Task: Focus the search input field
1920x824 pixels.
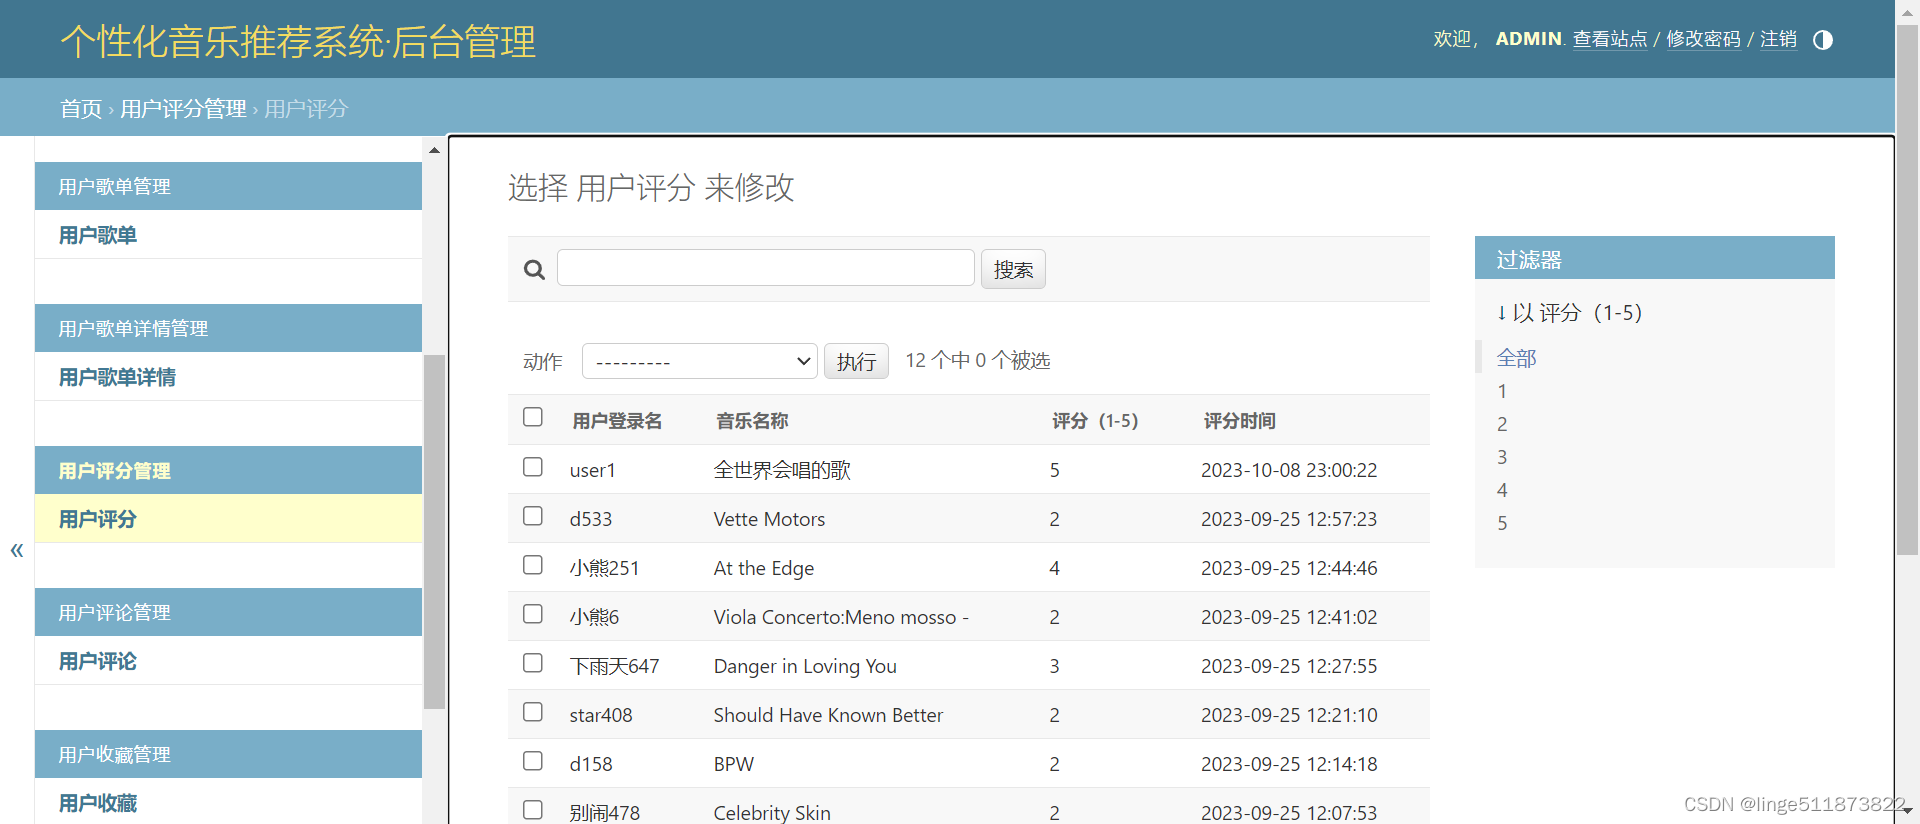Action: (766, 268)
